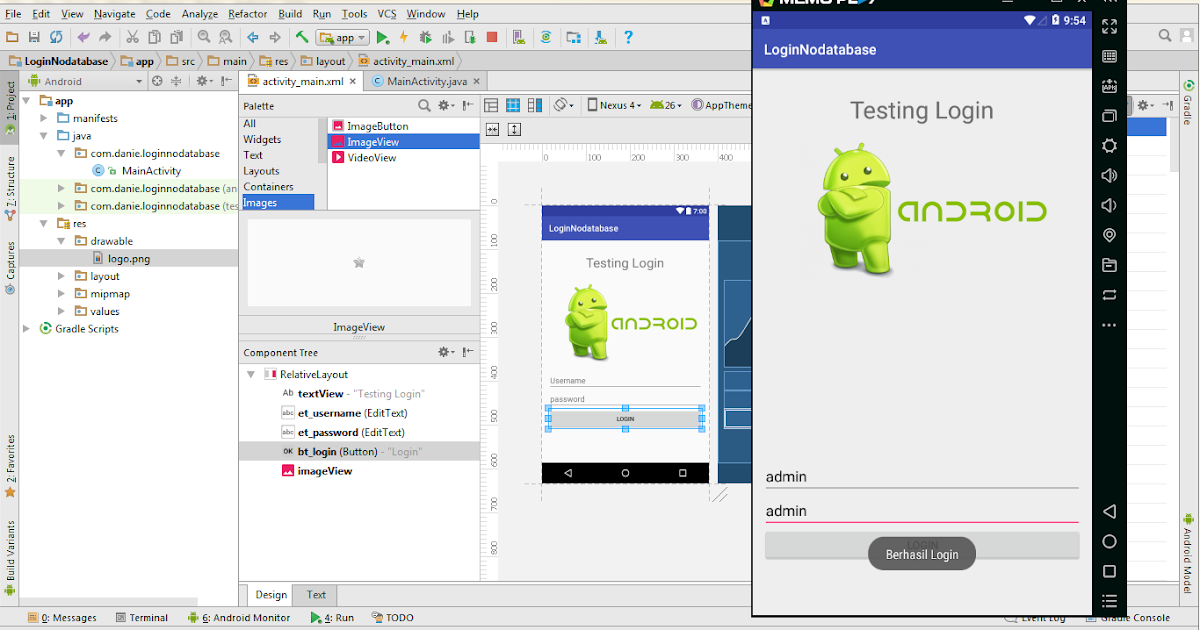Expand the manifests folder node
Viewport: 1200px width, 630px height.
(x=44, y=118)
